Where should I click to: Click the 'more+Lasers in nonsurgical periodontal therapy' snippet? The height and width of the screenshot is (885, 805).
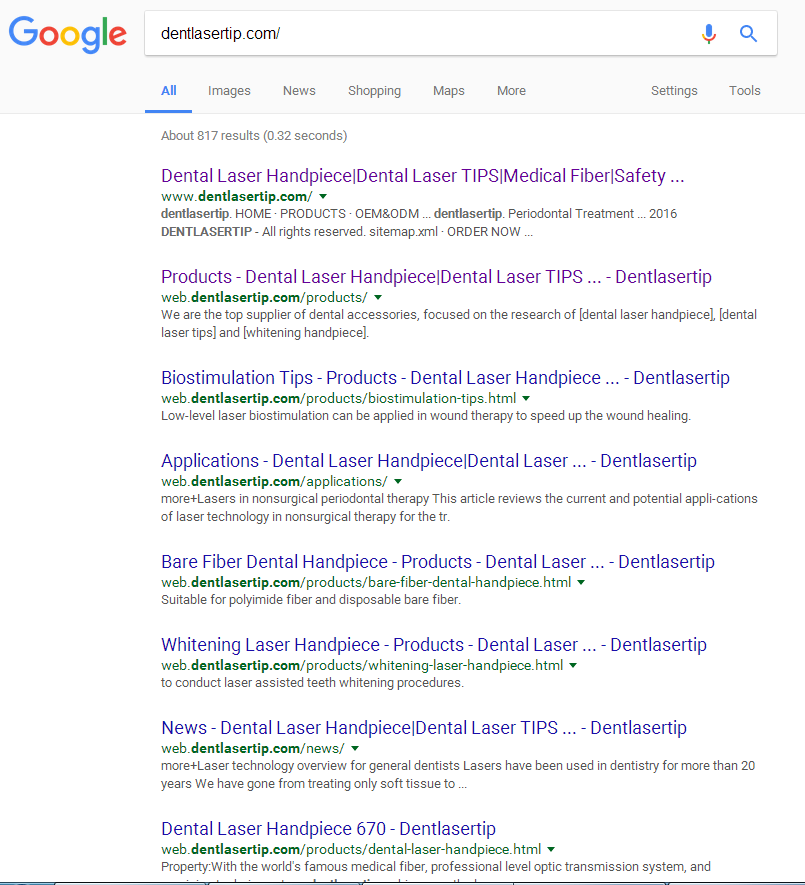point(459,508)
